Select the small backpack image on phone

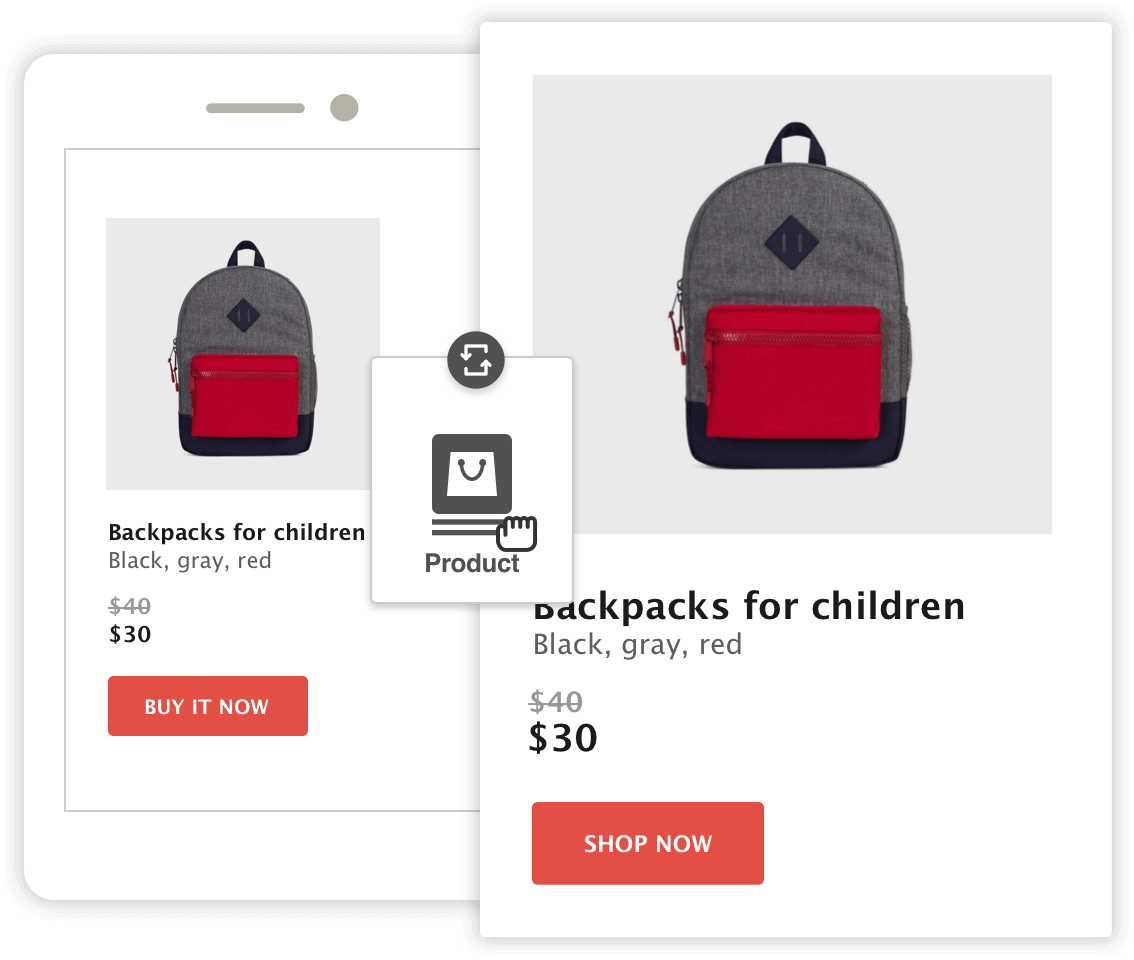[x=243, y=354]
